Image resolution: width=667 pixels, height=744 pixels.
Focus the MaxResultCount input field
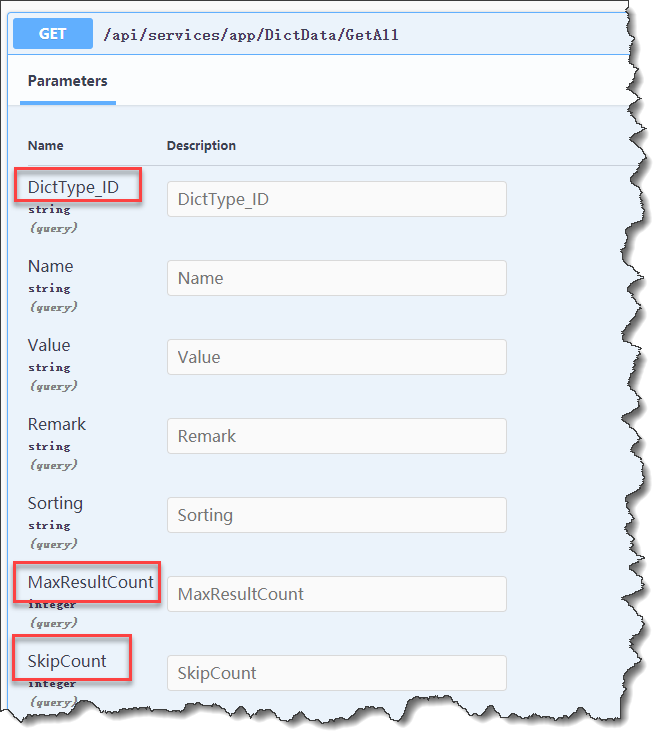tap(337, 594)
